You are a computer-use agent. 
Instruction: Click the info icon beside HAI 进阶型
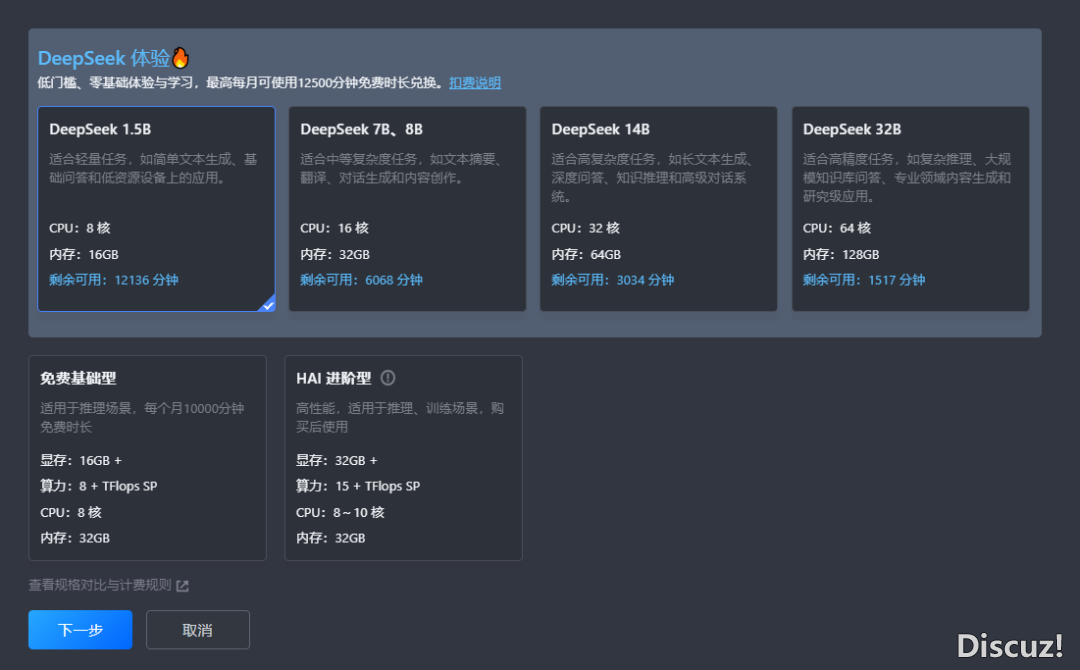click(x=388, y=378)
